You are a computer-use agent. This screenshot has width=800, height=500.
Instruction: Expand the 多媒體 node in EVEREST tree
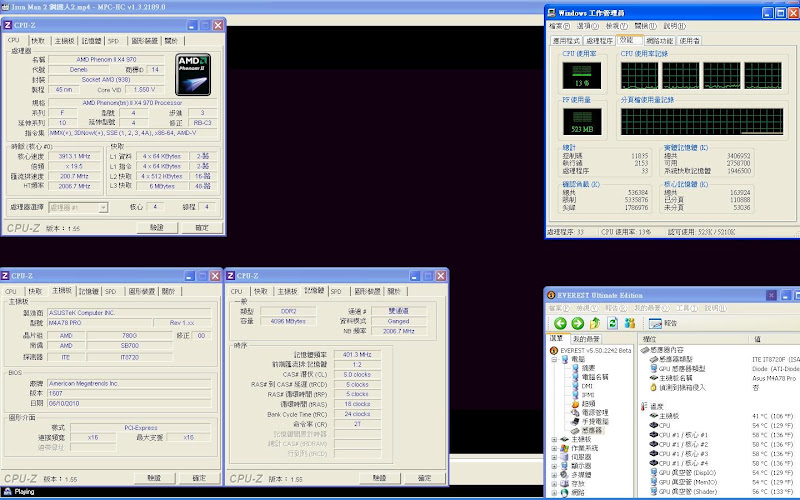click(554, 475)
